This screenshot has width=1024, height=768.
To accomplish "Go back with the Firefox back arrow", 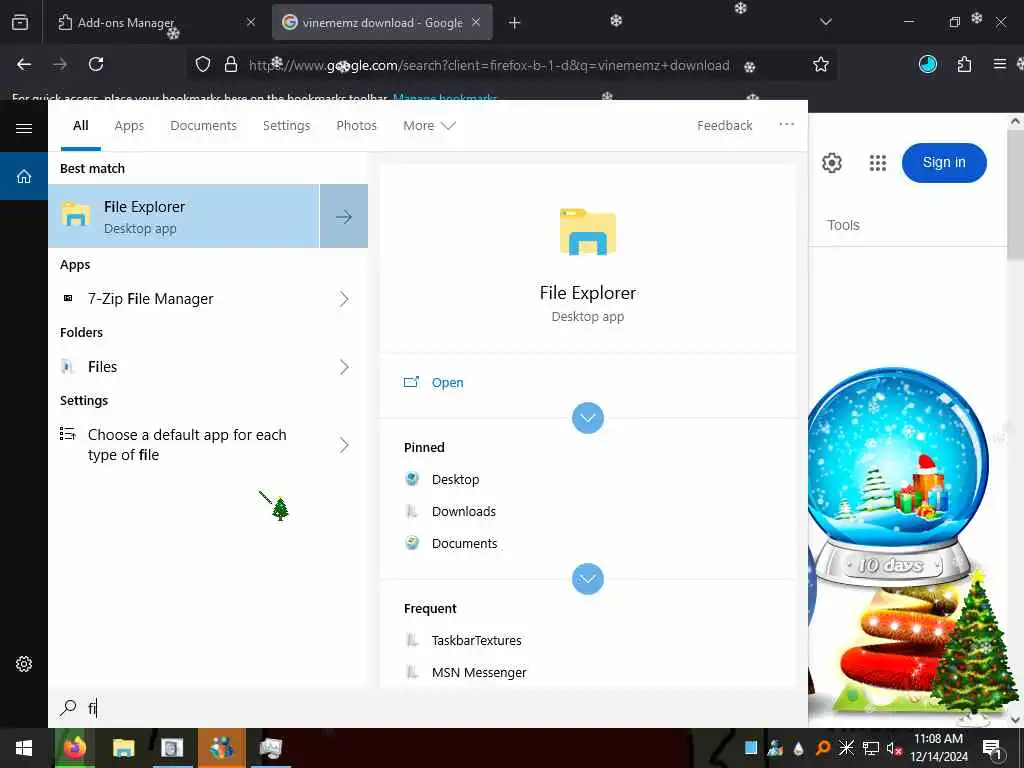I will point(24,64).
